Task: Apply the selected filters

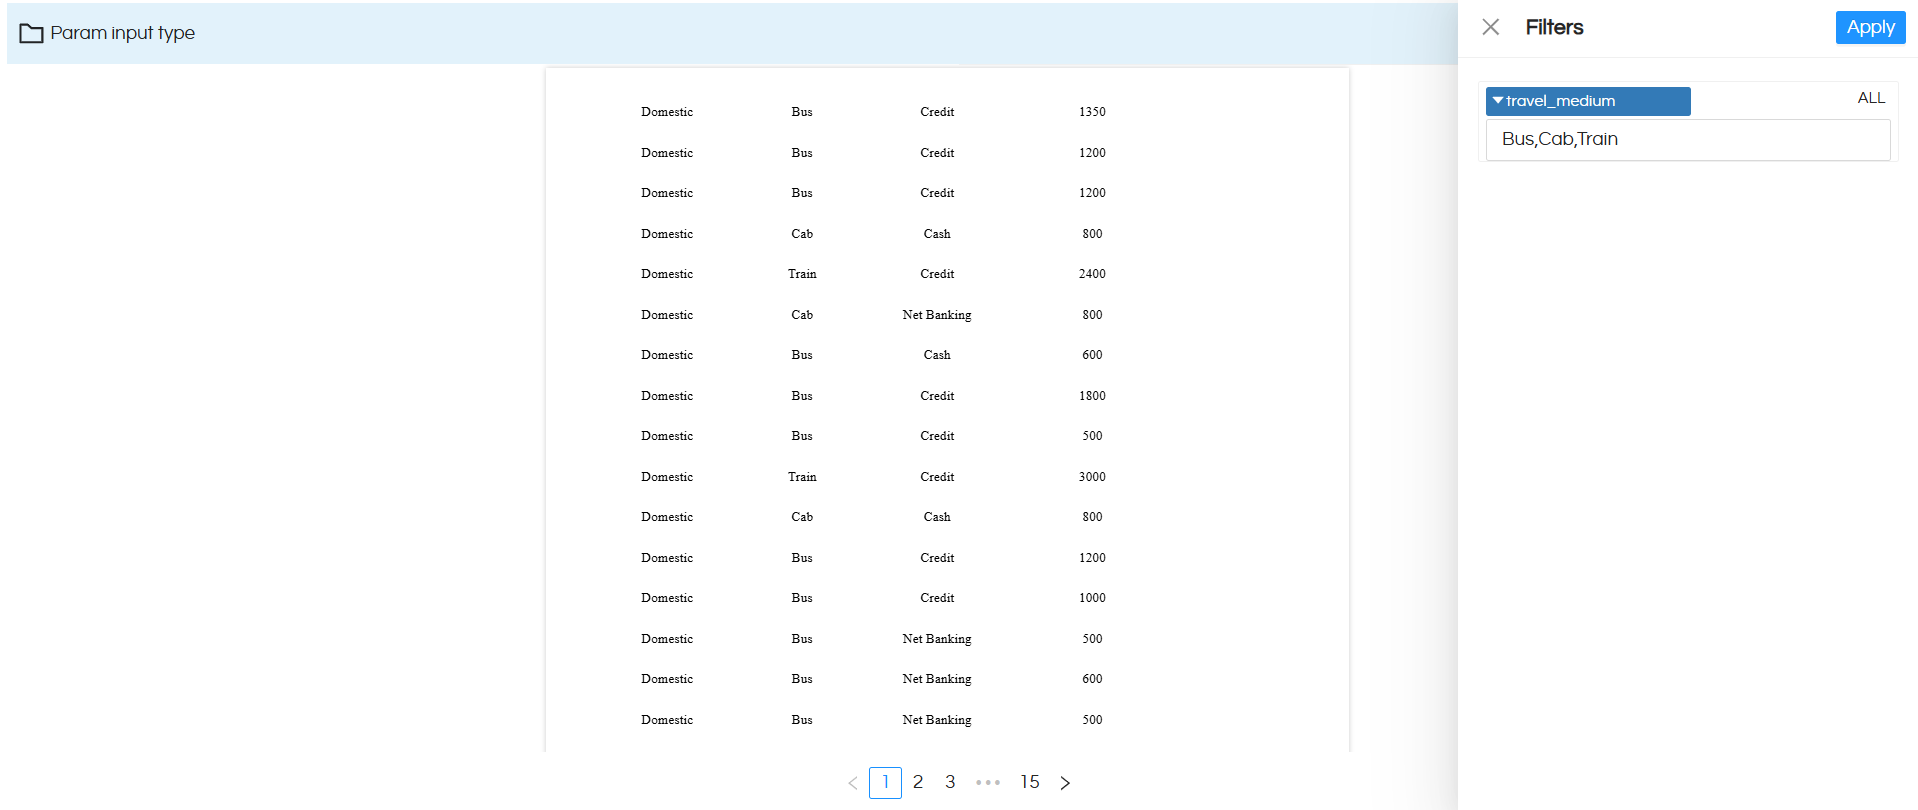Action: [x=1870, y=27]
